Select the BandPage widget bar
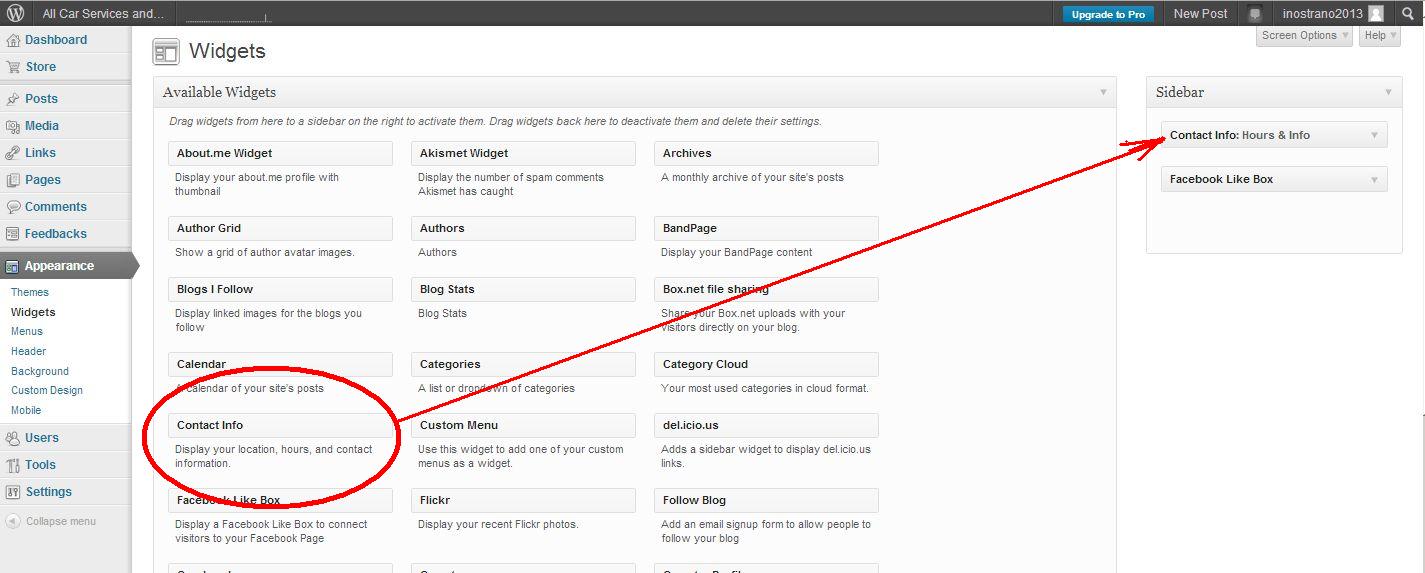 tap(766, 228)
